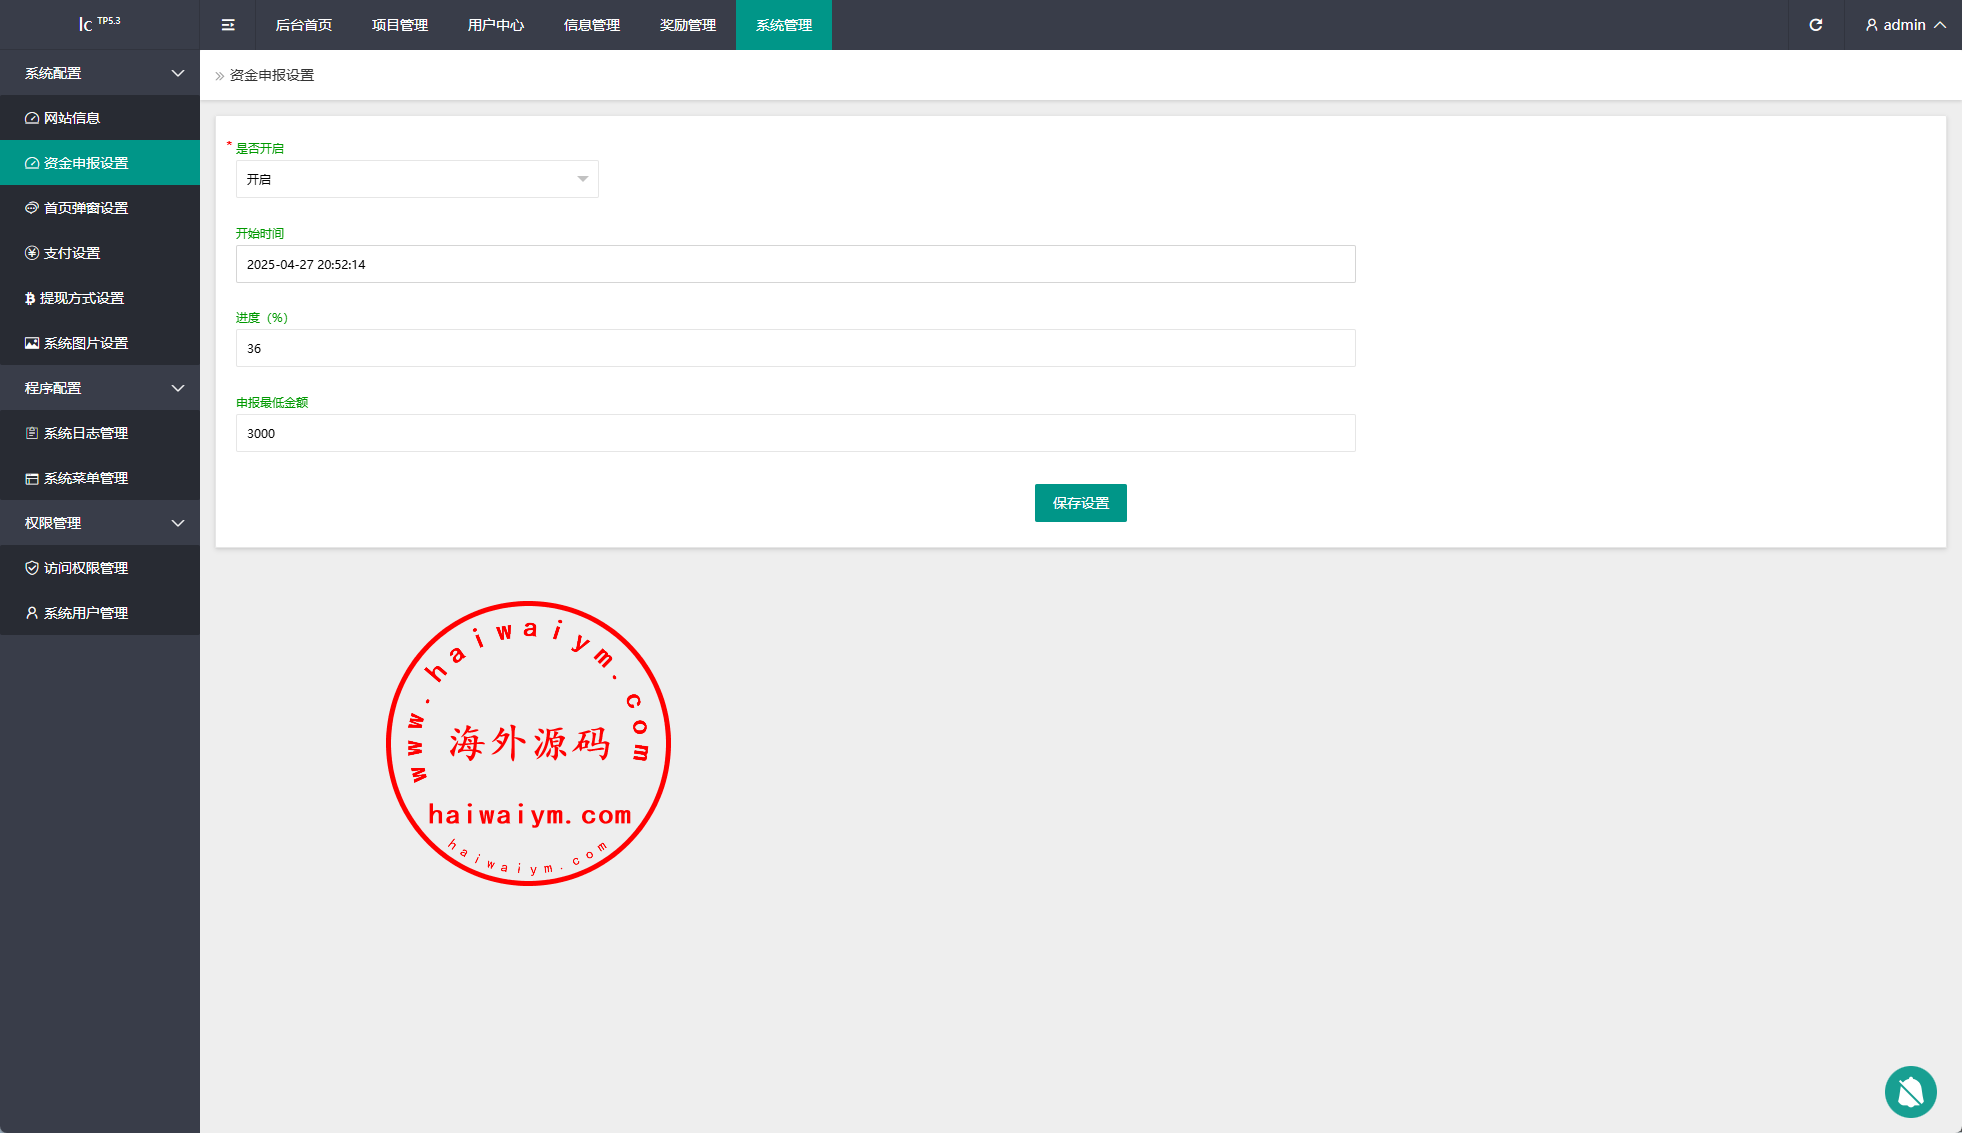Click the floating round icon bottom-right
This screenshot has height=1133, width=1962.
coord(1910,1091)
